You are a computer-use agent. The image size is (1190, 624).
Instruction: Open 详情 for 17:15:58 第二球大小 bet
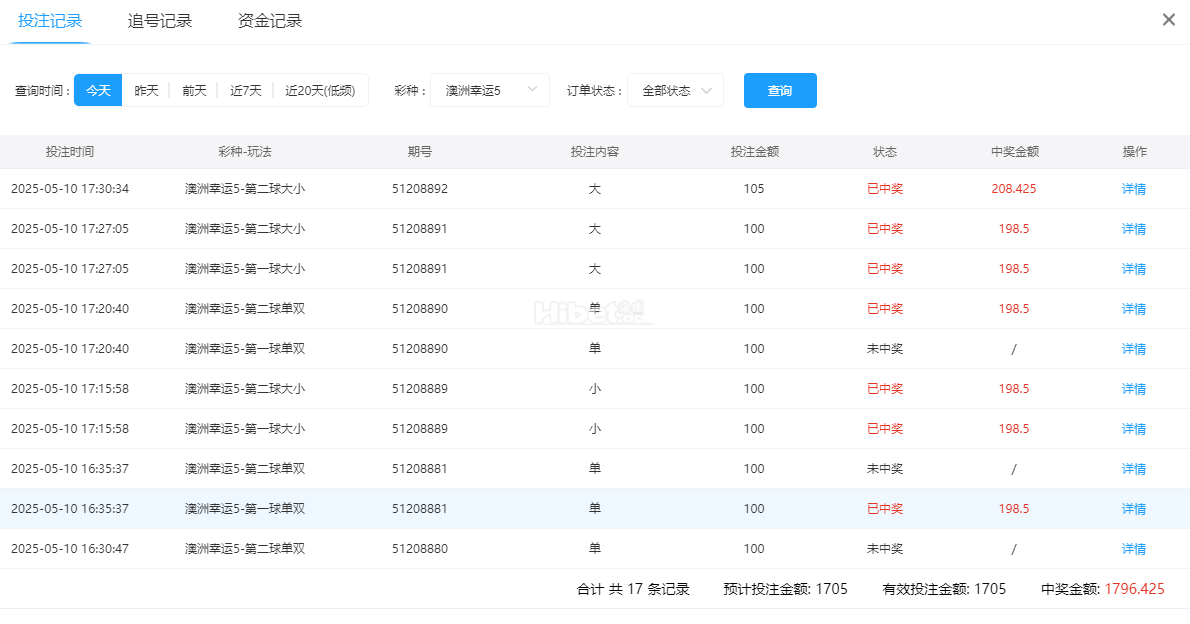click(x=1133, y=389)
